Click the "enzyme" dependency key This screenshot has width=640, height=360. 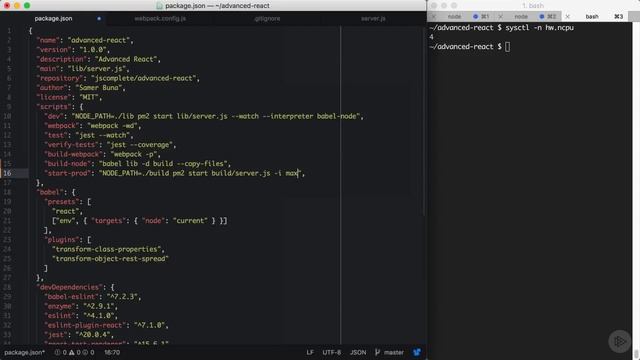pos(60,306)
